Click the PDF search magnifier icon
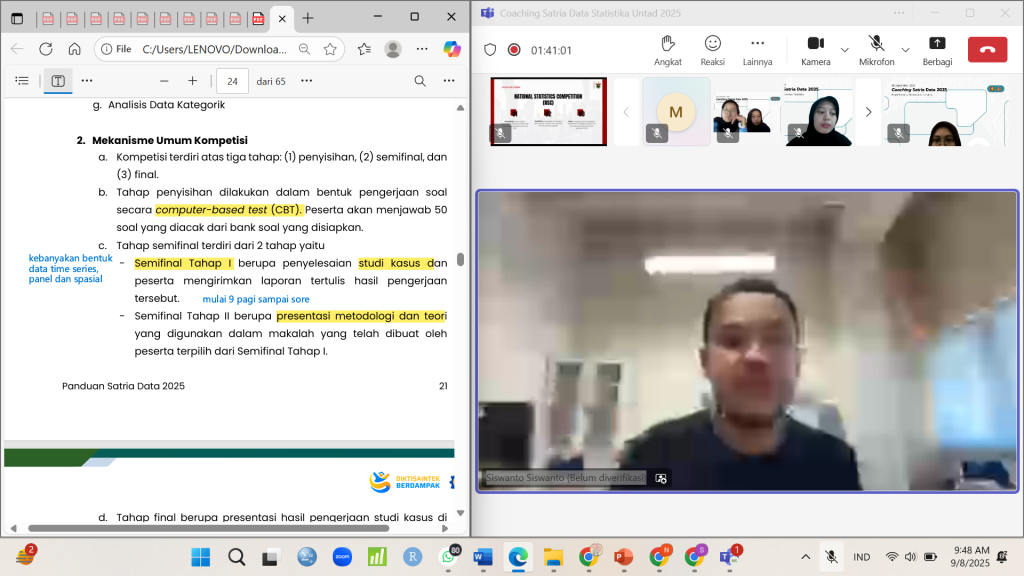This screenshot has width=1024, height=576. 420,81
